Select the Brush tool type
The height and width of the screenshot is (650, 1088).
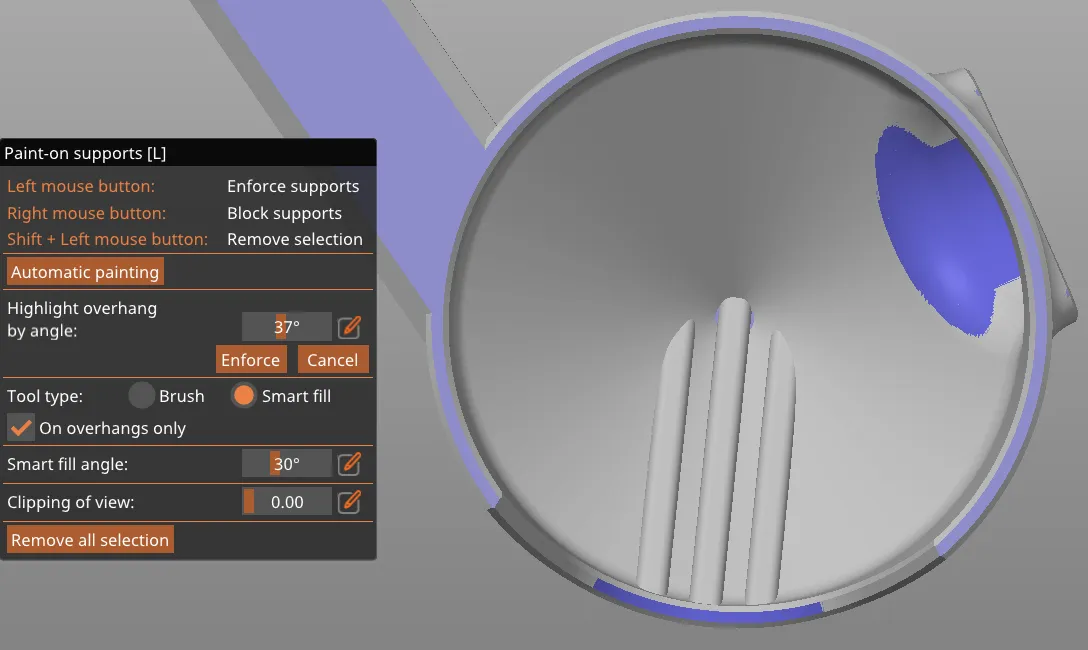point(142,396)
